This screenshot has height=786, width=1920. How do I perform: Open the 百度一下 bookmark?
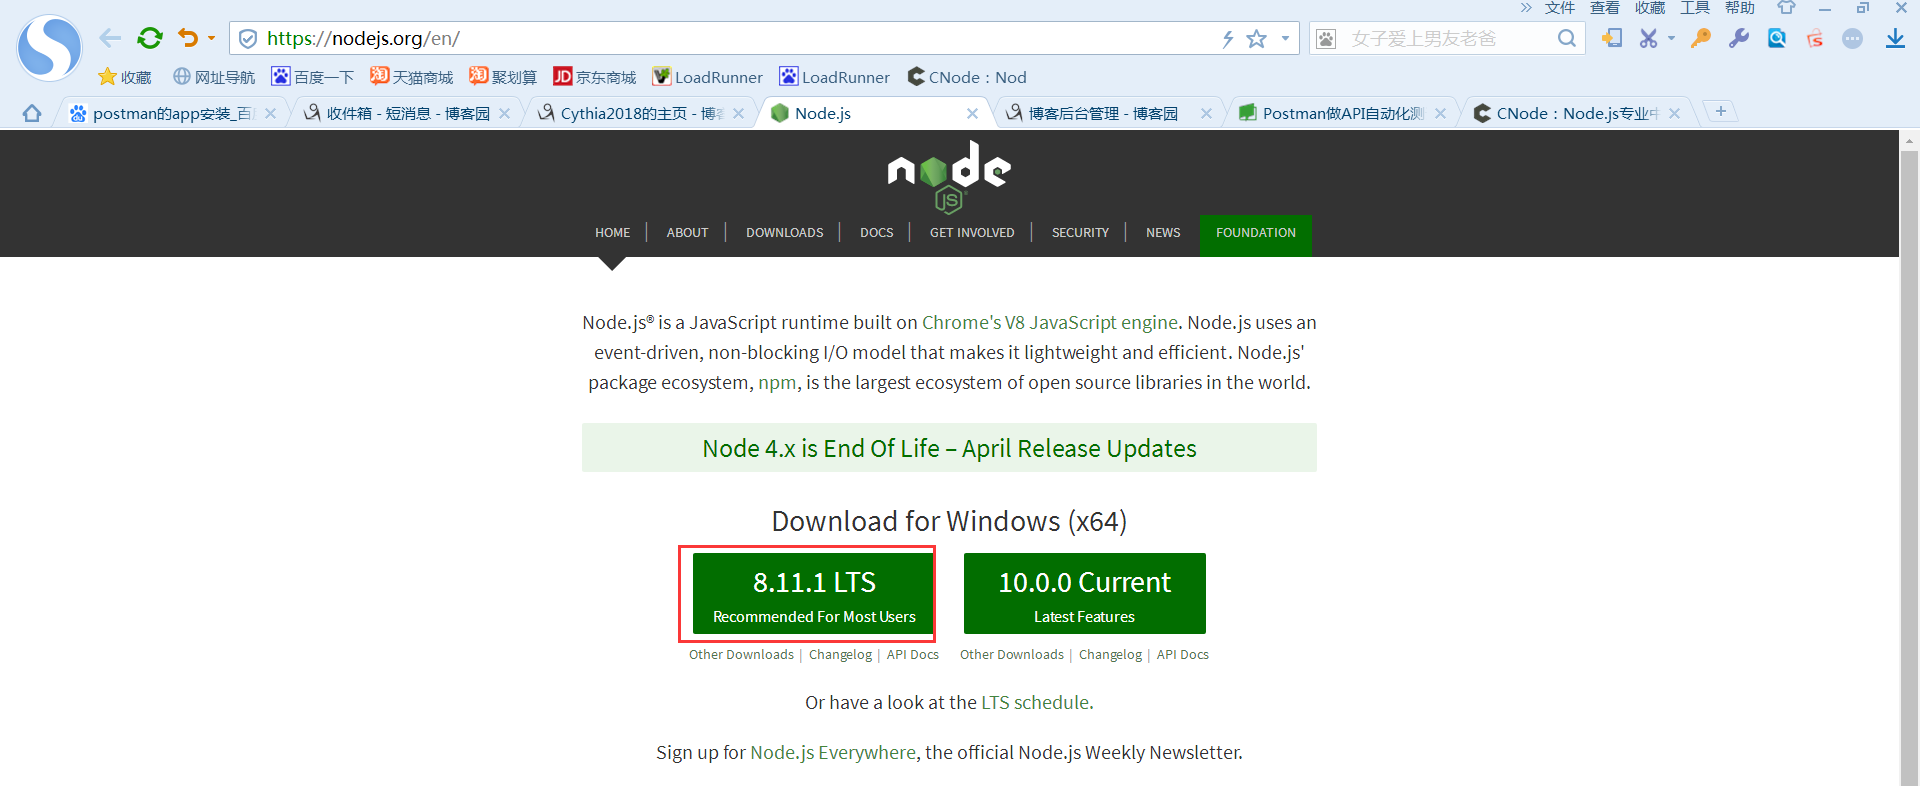click(x=313, y=77)
